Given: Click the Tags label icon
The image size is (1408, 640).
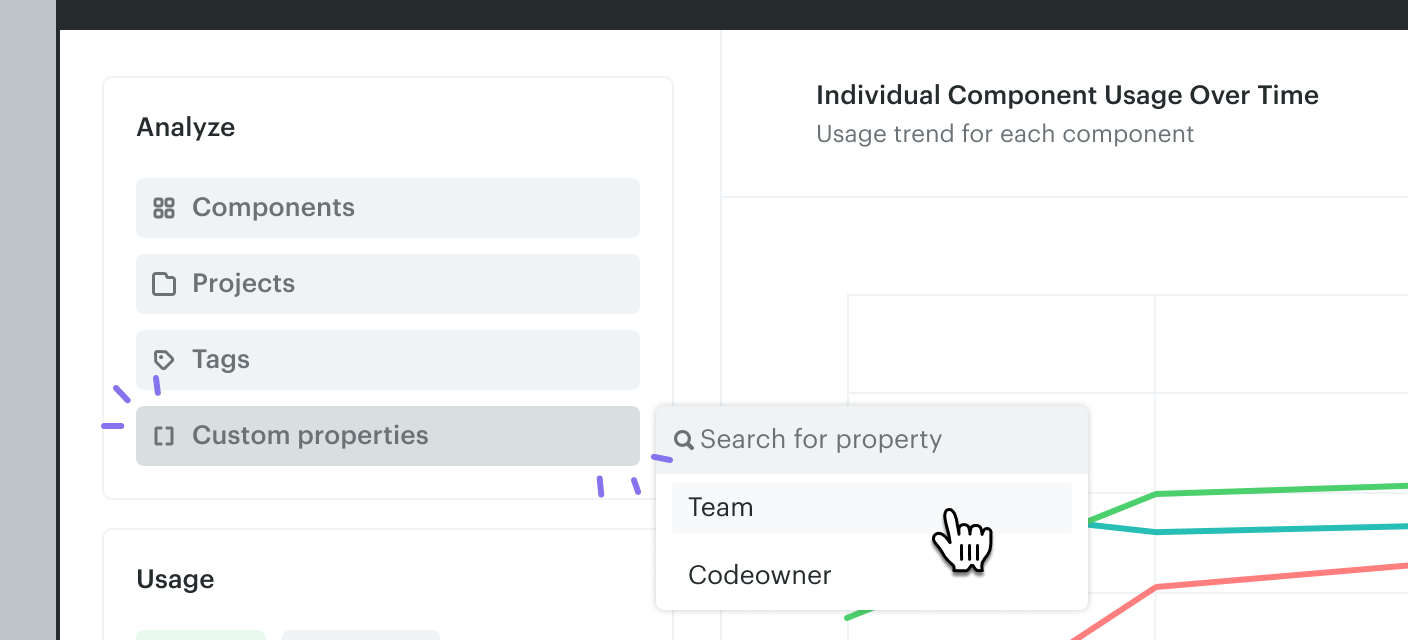Looking at the screenshot, I should [x=164, y=360].
